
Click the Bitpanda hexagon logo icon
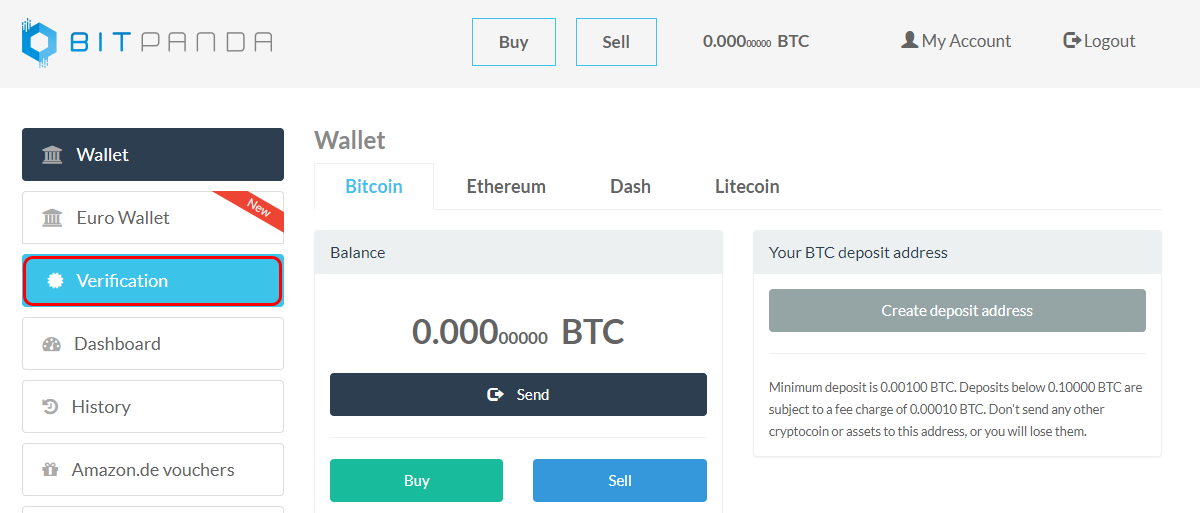click(x=41, y=42)
